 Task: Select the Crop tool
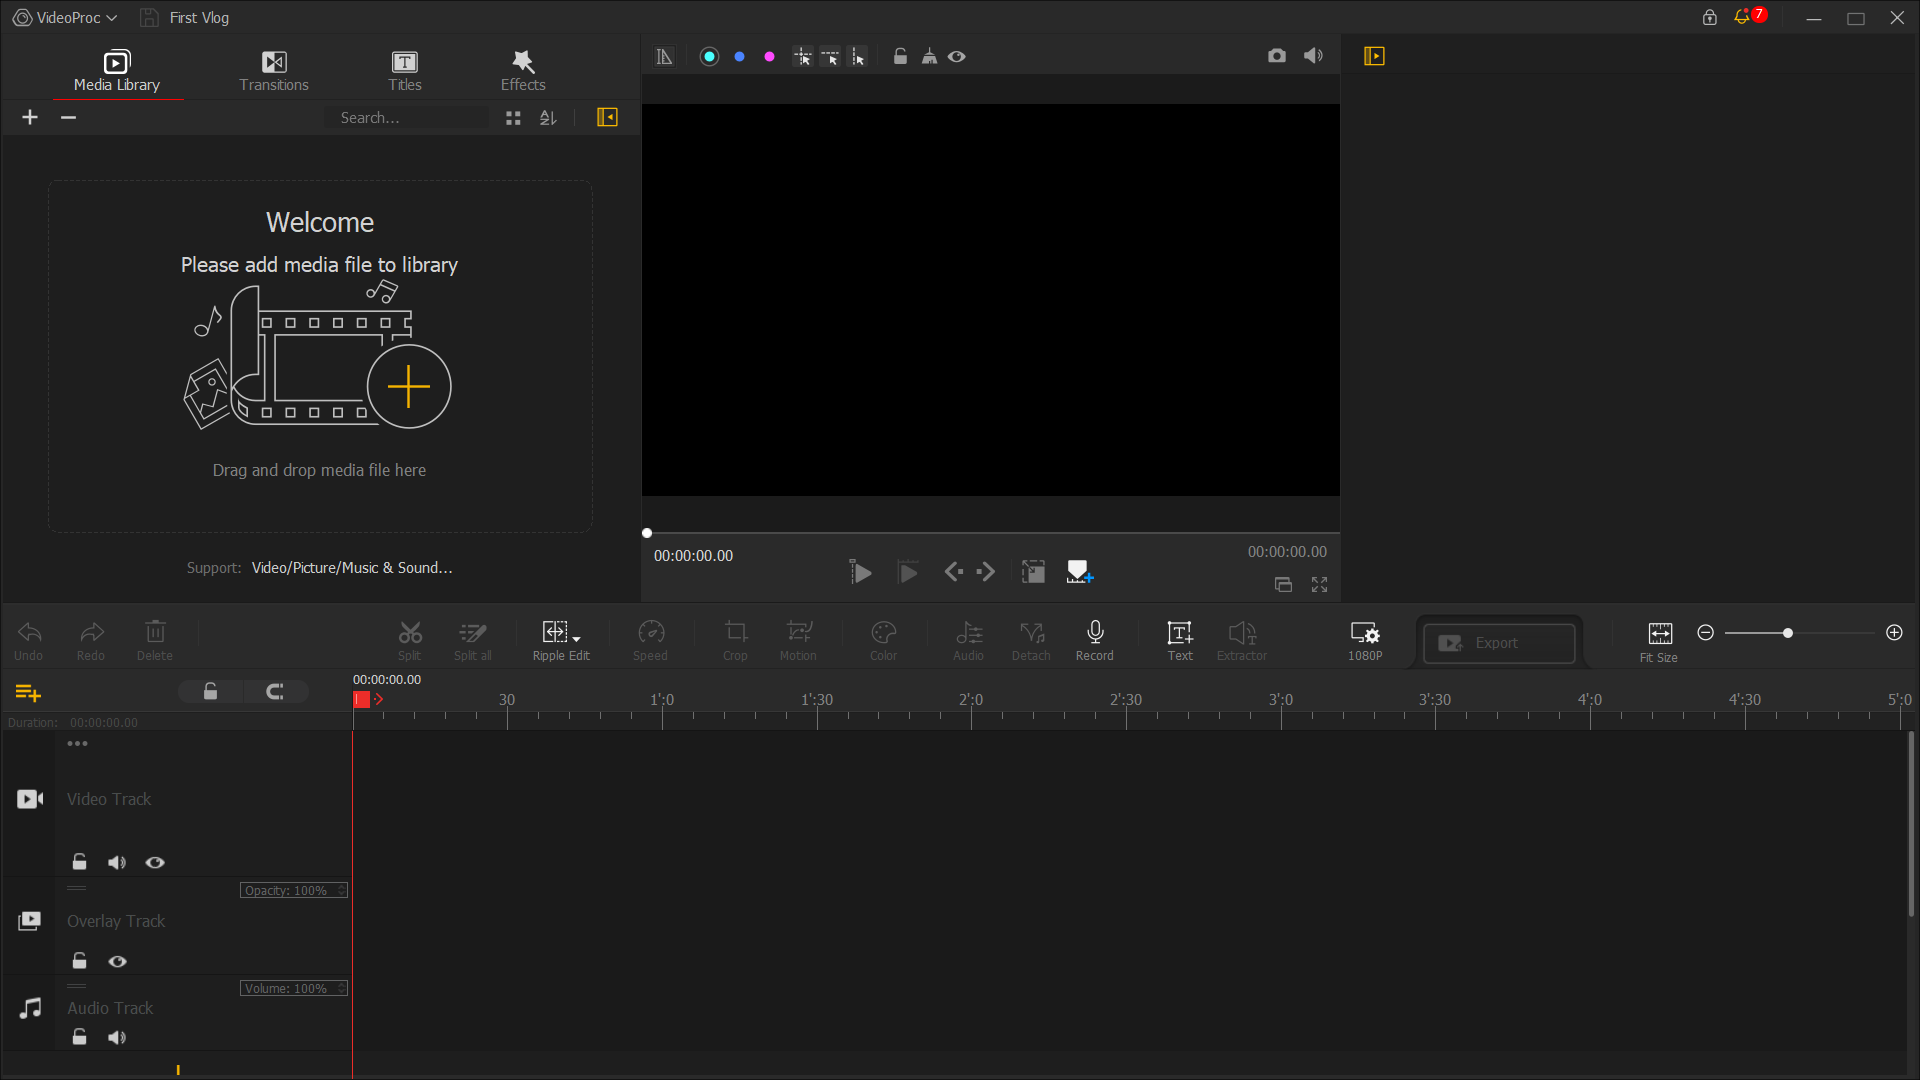click(x=736, y=641)
